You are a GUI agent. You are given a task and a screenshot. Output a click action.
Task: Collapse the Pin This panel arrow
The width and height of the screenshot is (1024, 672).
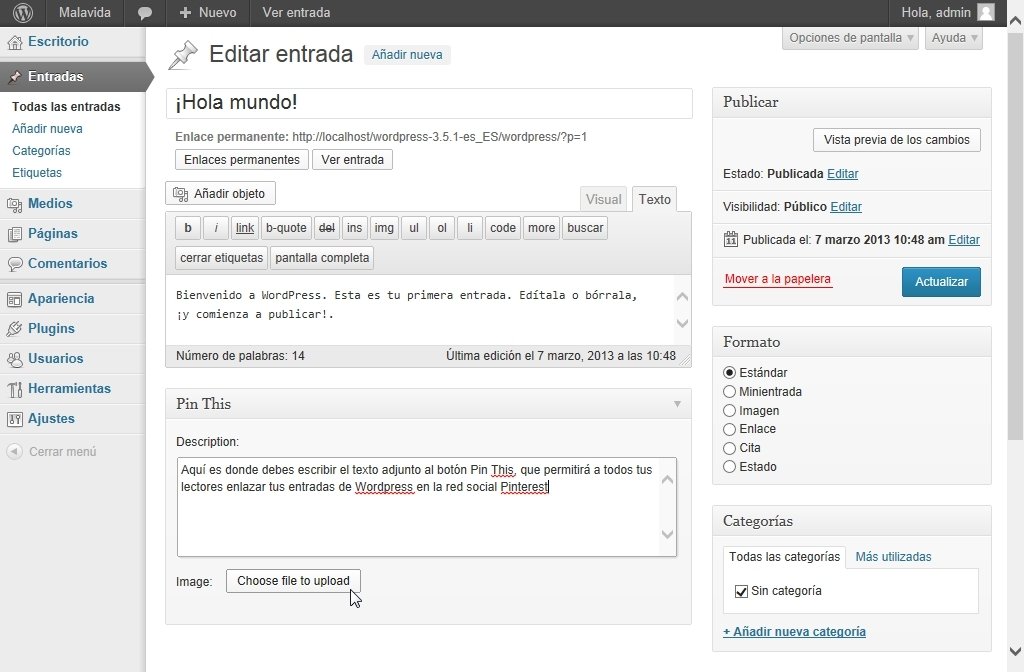click(677, 404)
